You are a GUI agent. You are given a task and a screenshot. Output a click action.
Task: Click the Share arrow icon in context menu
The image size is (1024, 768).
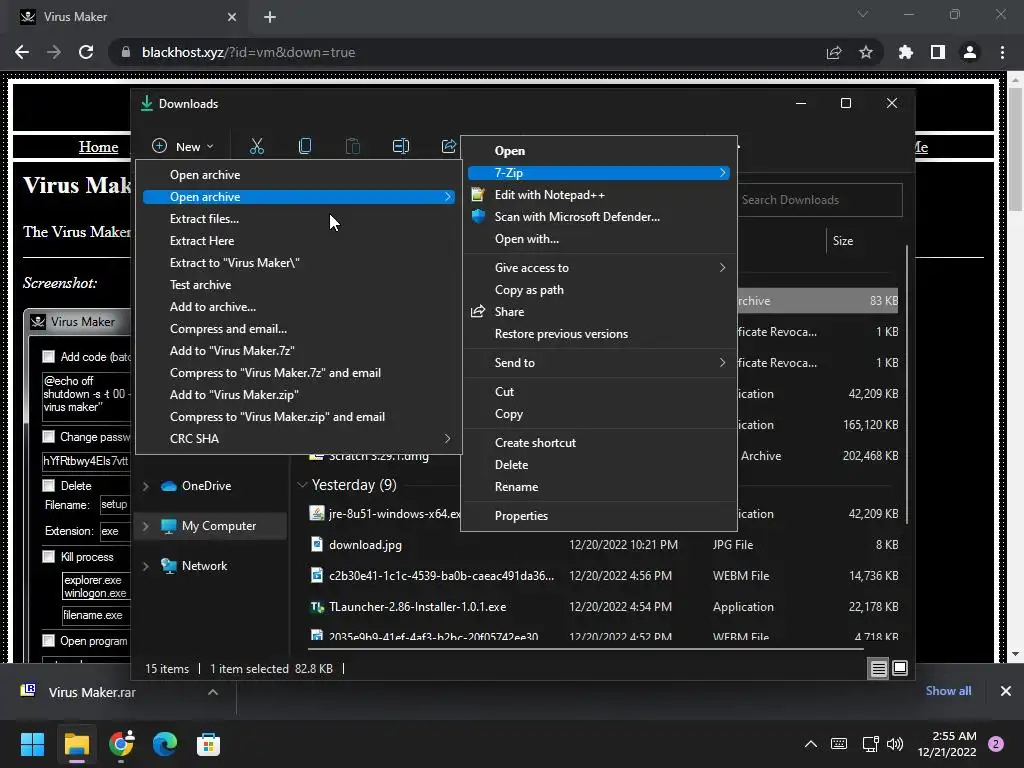[x=478, y=312]
